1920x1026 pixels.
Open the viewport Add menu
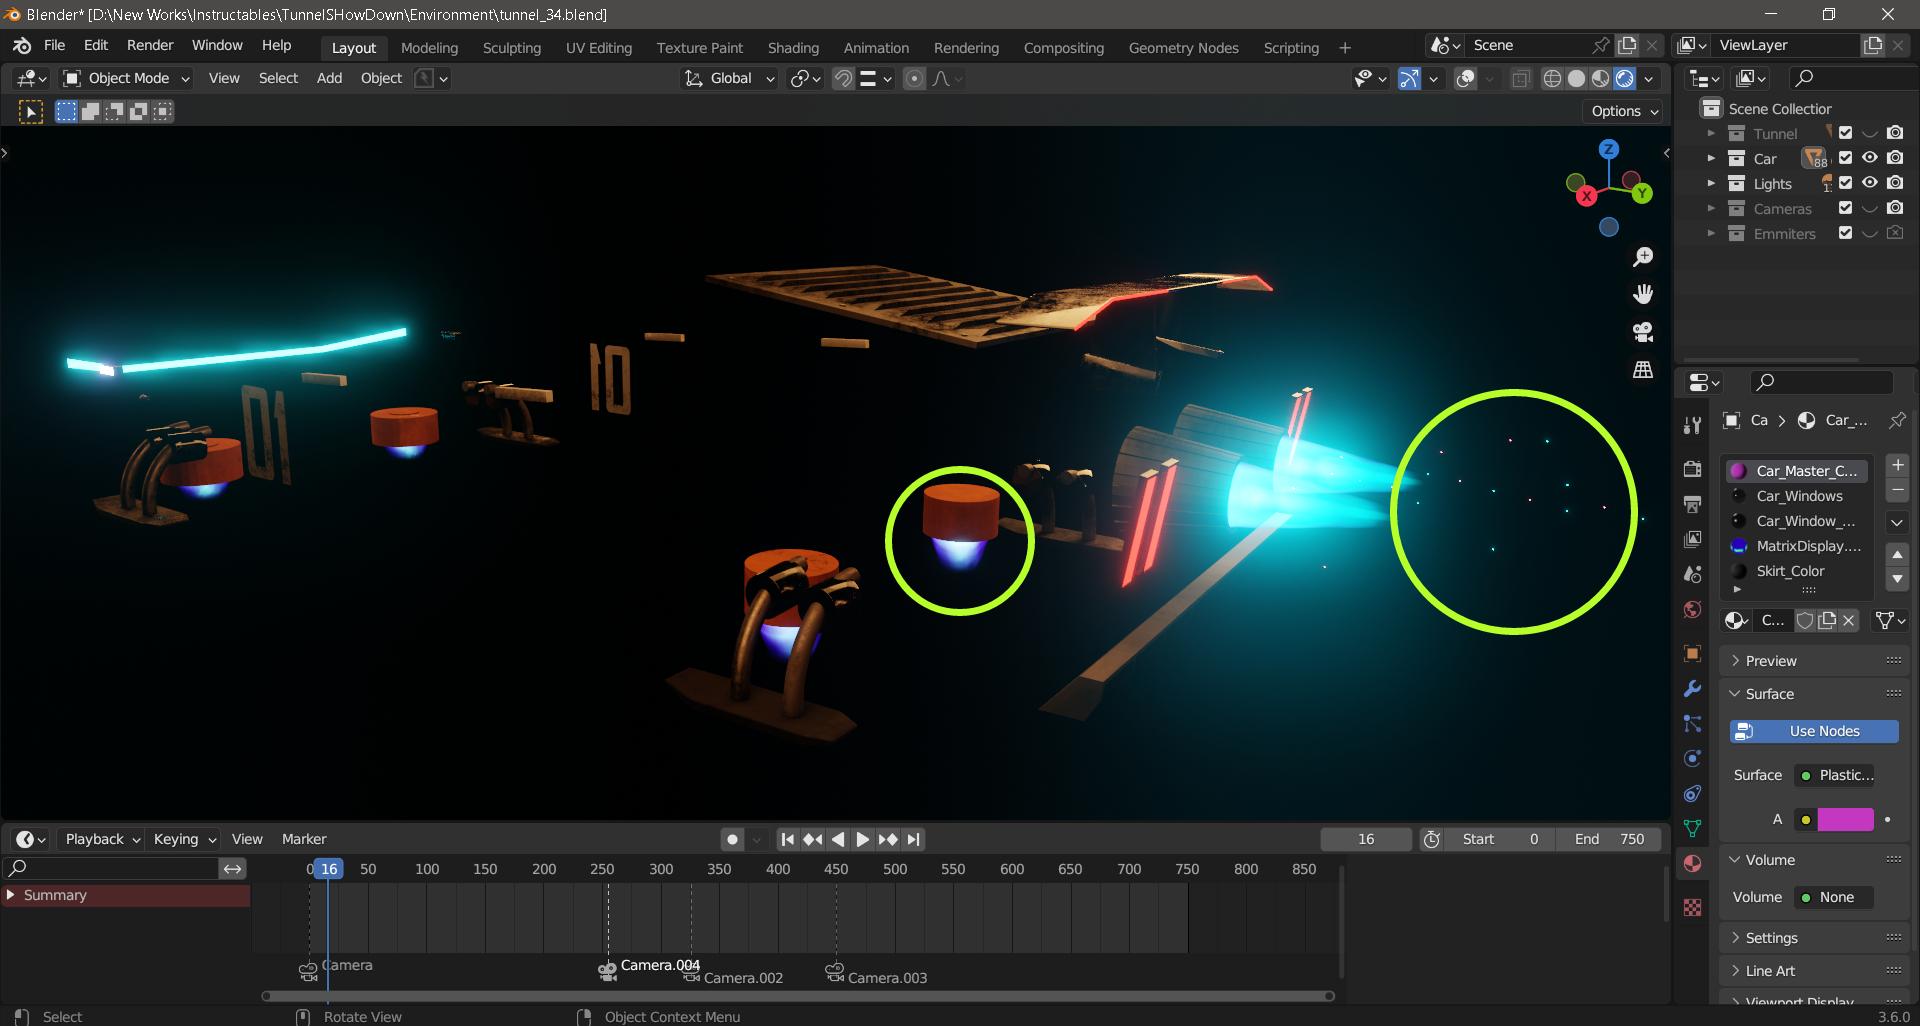[x=329, y=78]
